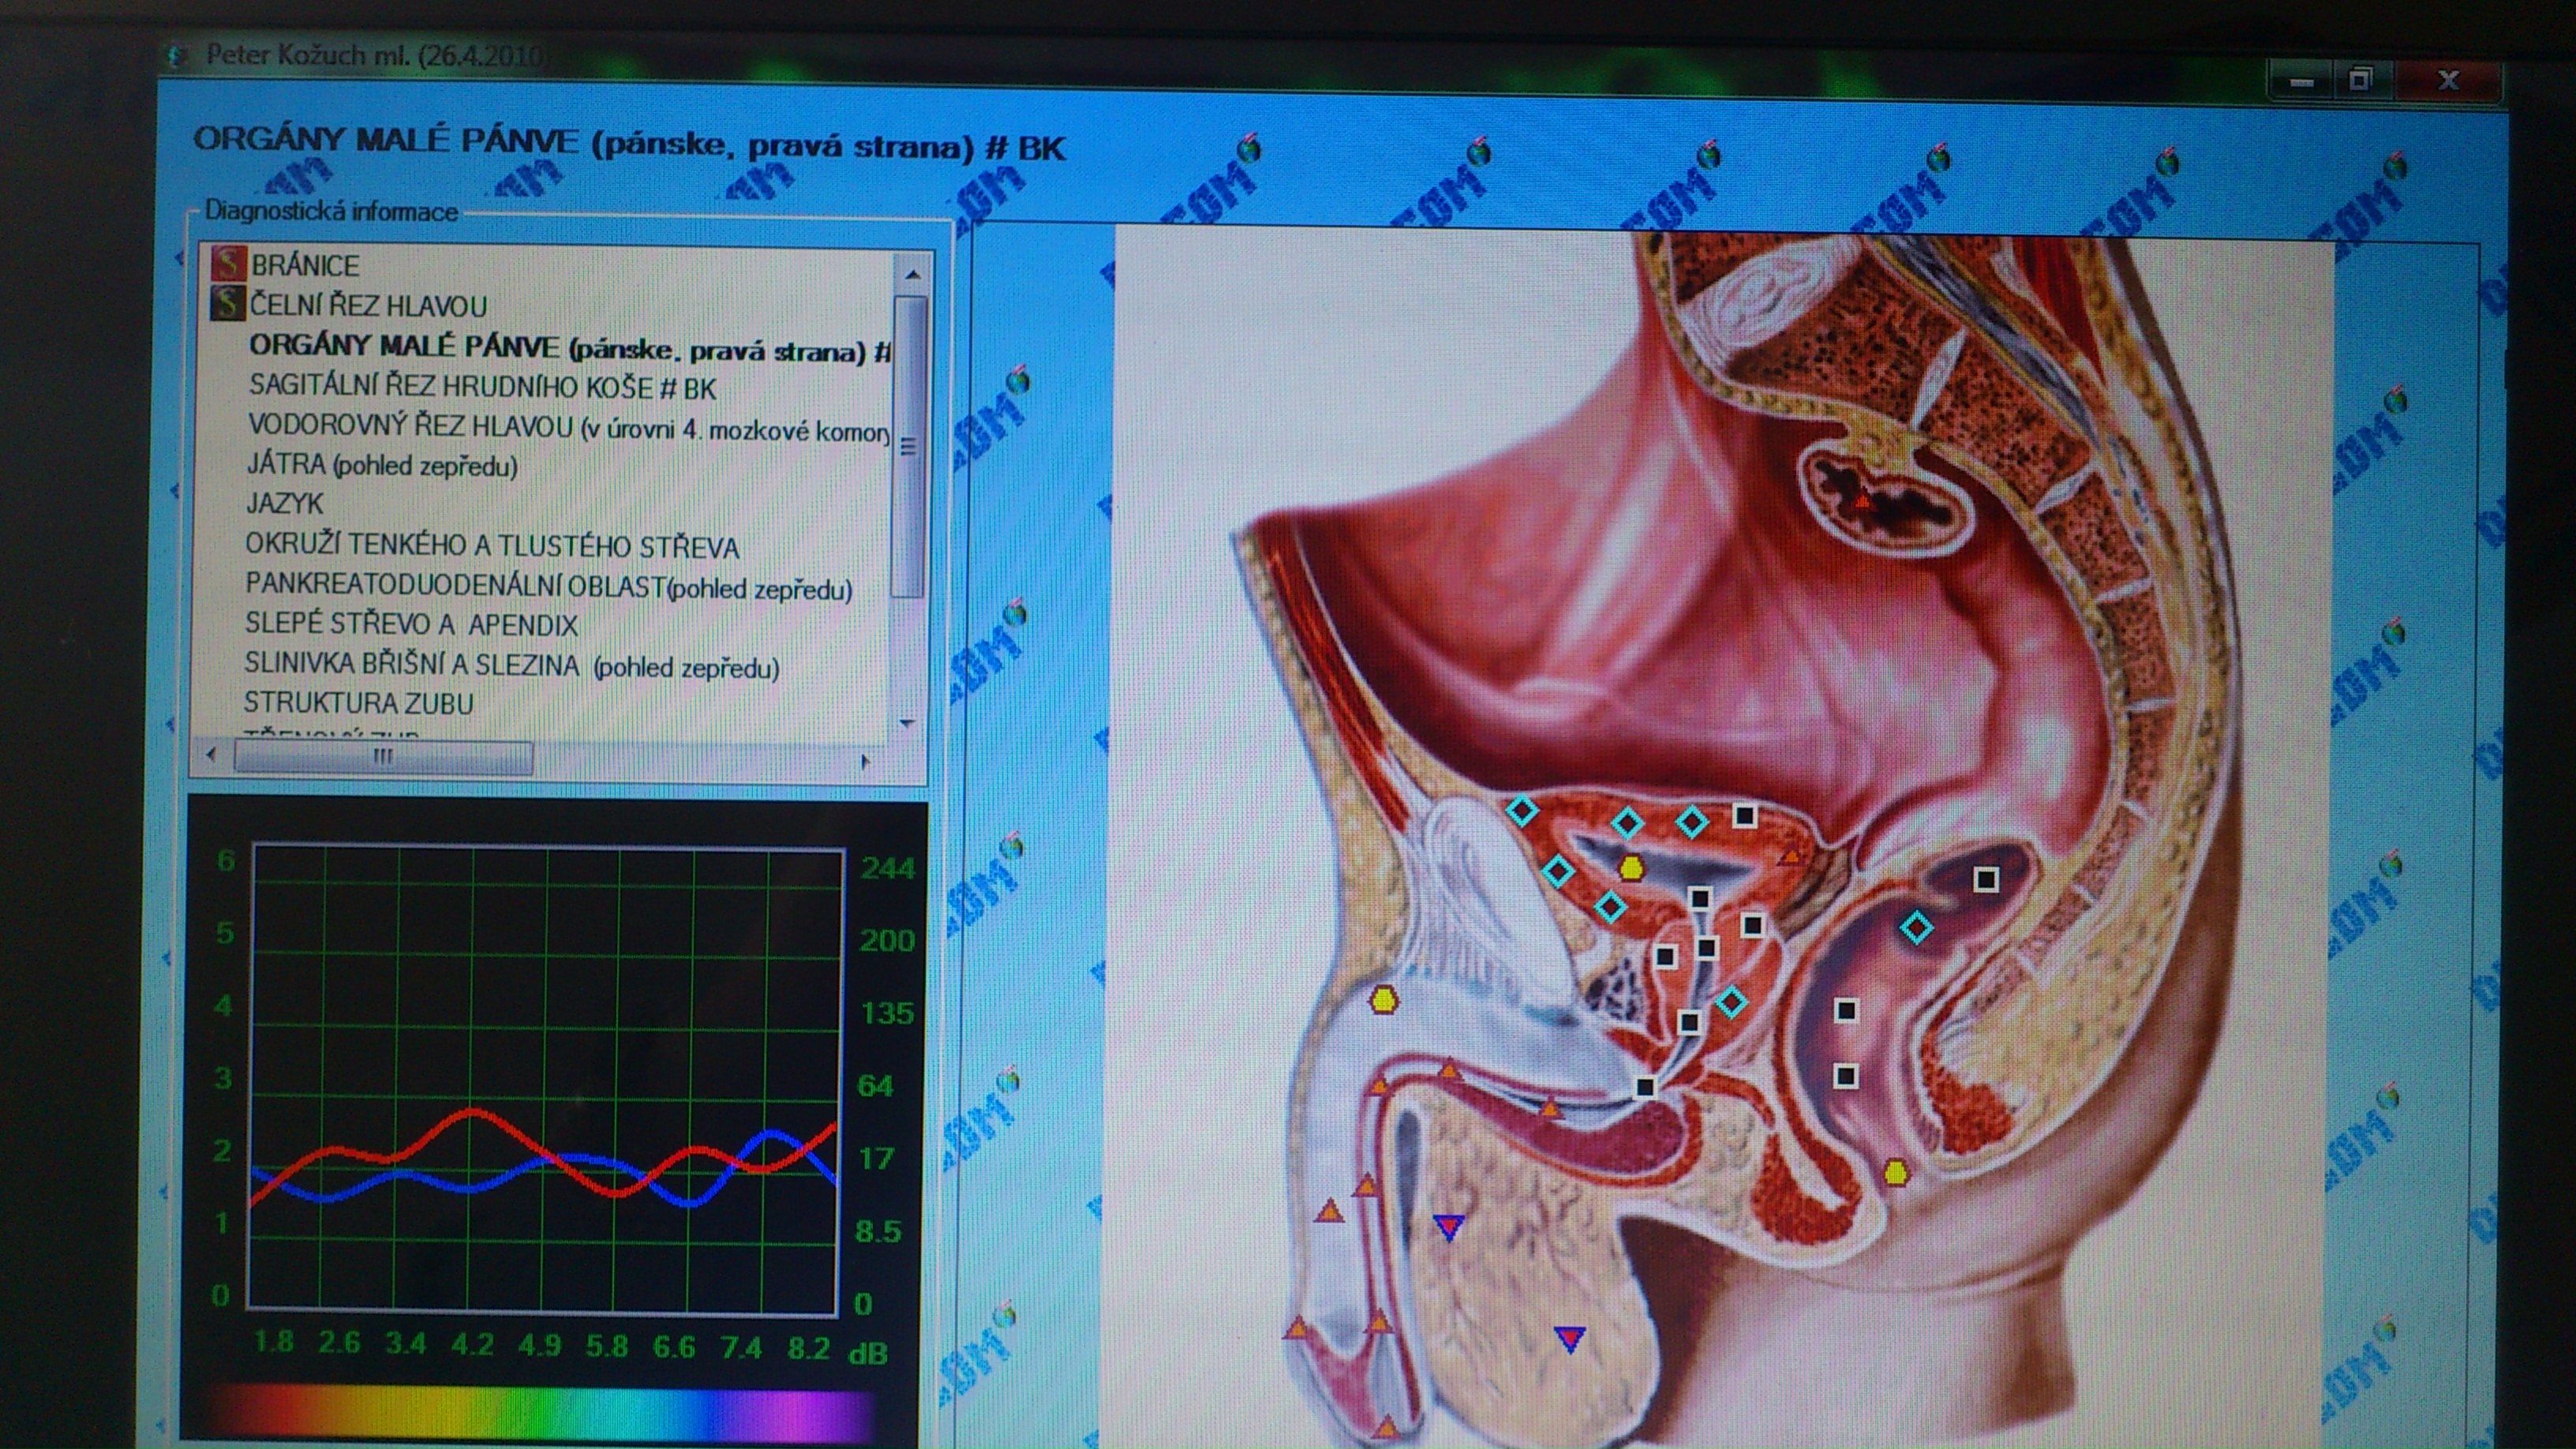Viewport: 2576px width, 1449px height.
Task: Select JÁTRA (pohled zepředu) entry
Action: 382,465
